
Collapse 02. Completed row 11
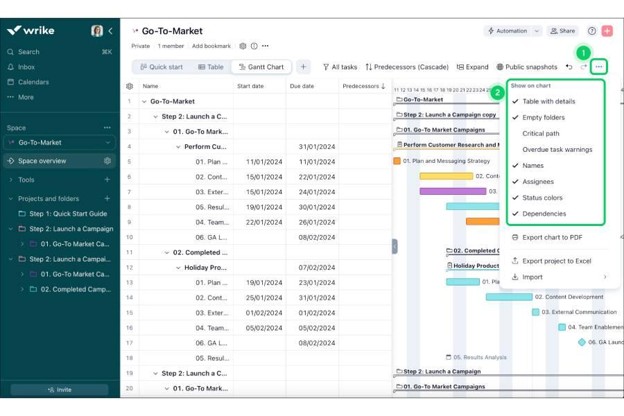pos(167,253)
